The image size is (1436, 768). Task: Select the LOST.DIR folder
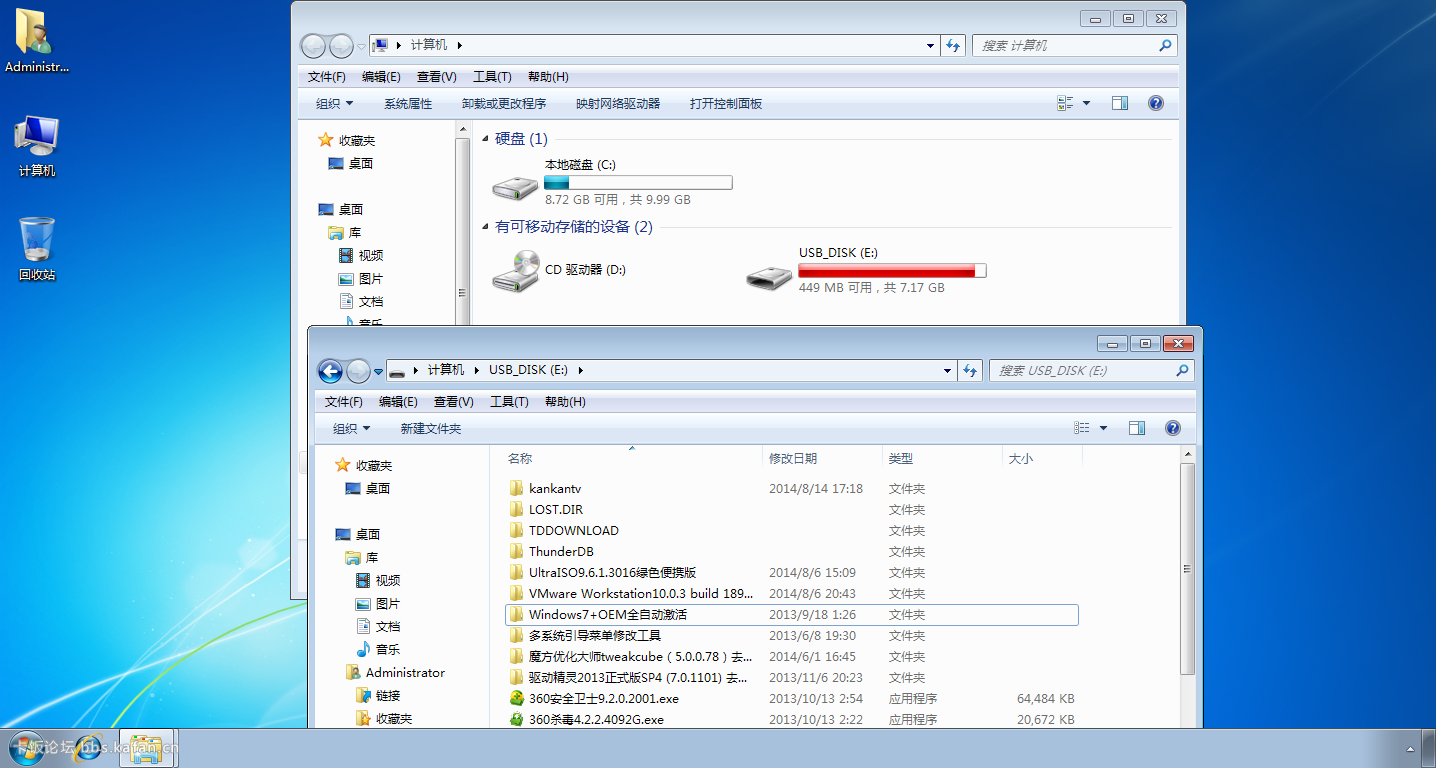coord(556,510)
